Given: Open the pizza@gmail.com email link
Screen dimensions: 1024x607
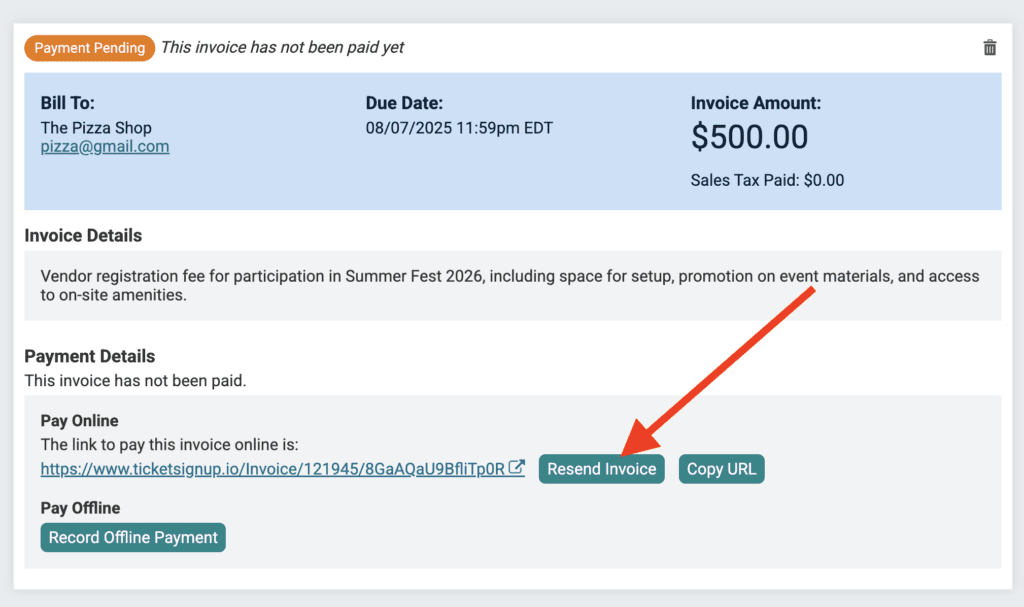Looking at the screenshot, I should (x=104, y=146).
